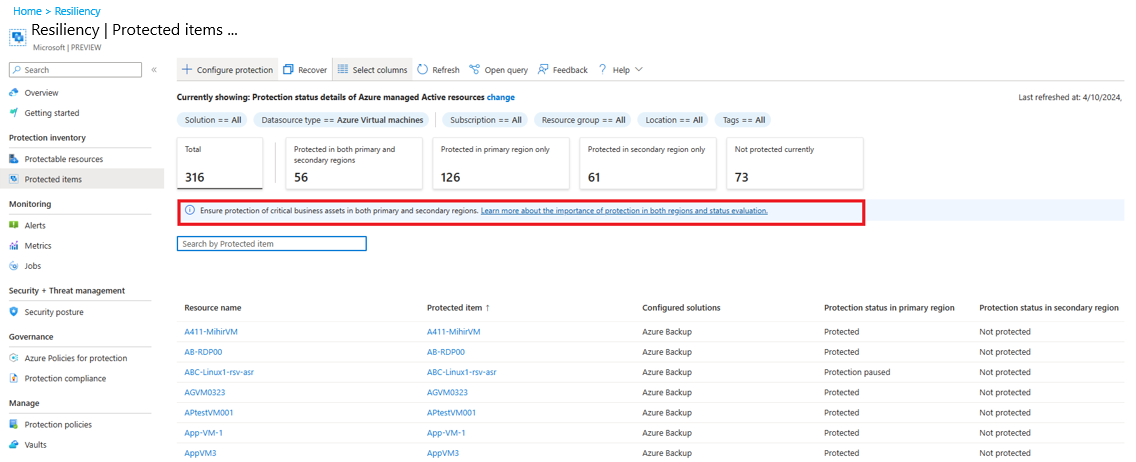Screen dimensions: 1136x462
Task: Click the Alerts icon in sidebar
Action: pos(14,225)
